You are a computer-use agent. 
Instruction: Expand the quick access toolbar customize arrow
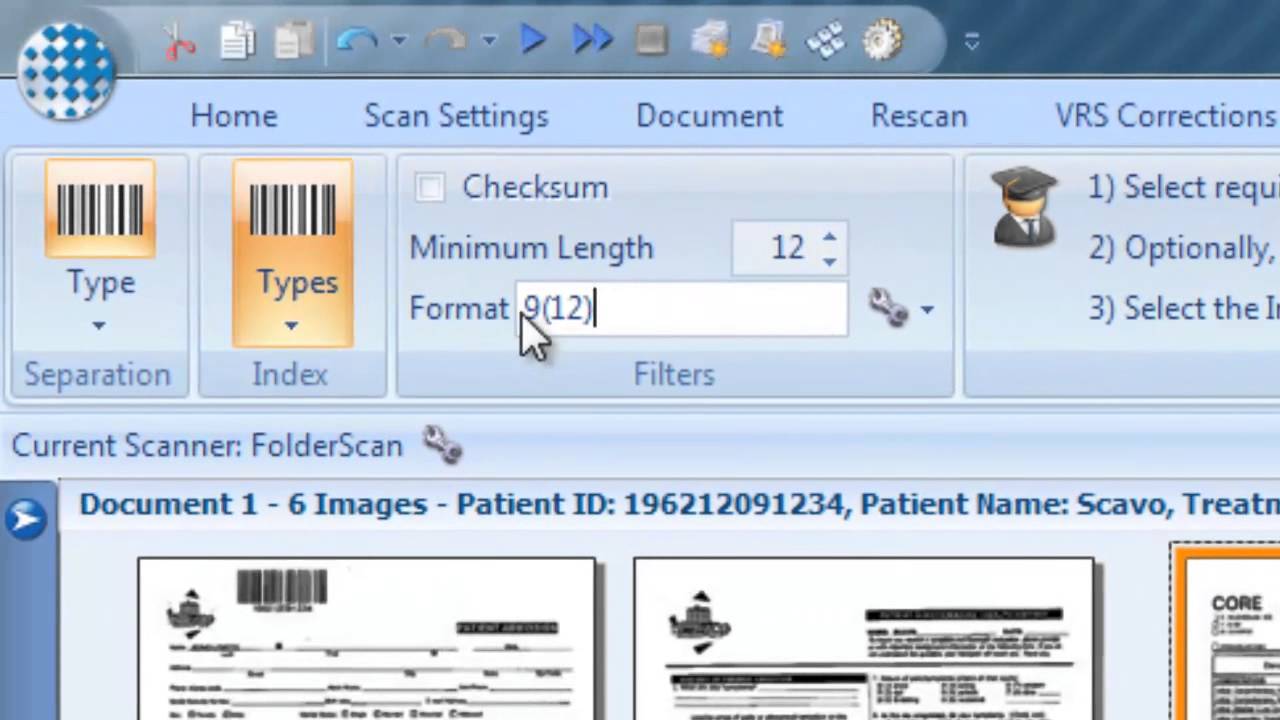pos(972,41)
